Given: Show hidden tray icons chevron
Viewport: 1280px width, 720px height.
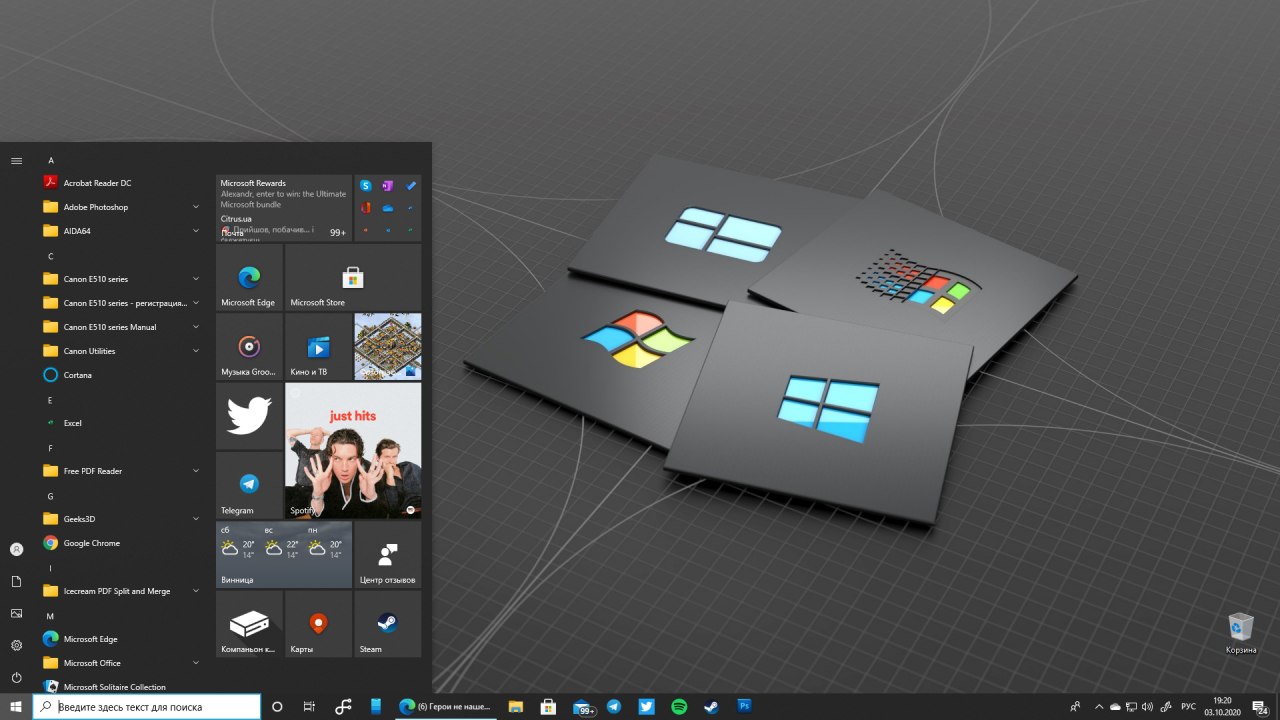Looking at the screenshot, I should point(1099,706).
